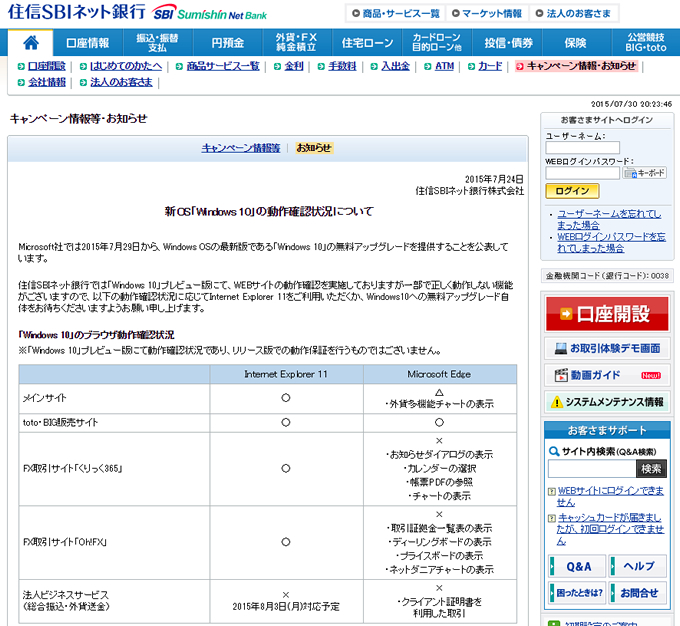The width and height of the screenshot is (680, 626).
Task: Select the 保険 tab
Action: 577,43
